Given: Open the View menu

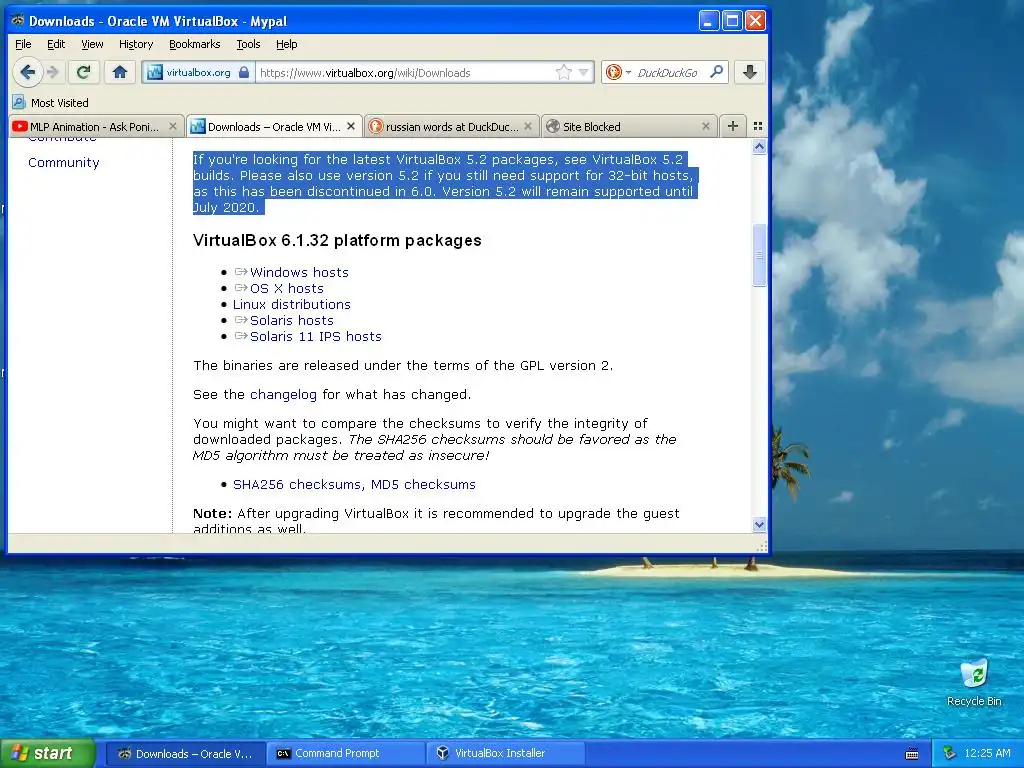Looking at the screenshot, I should [92, 44].
